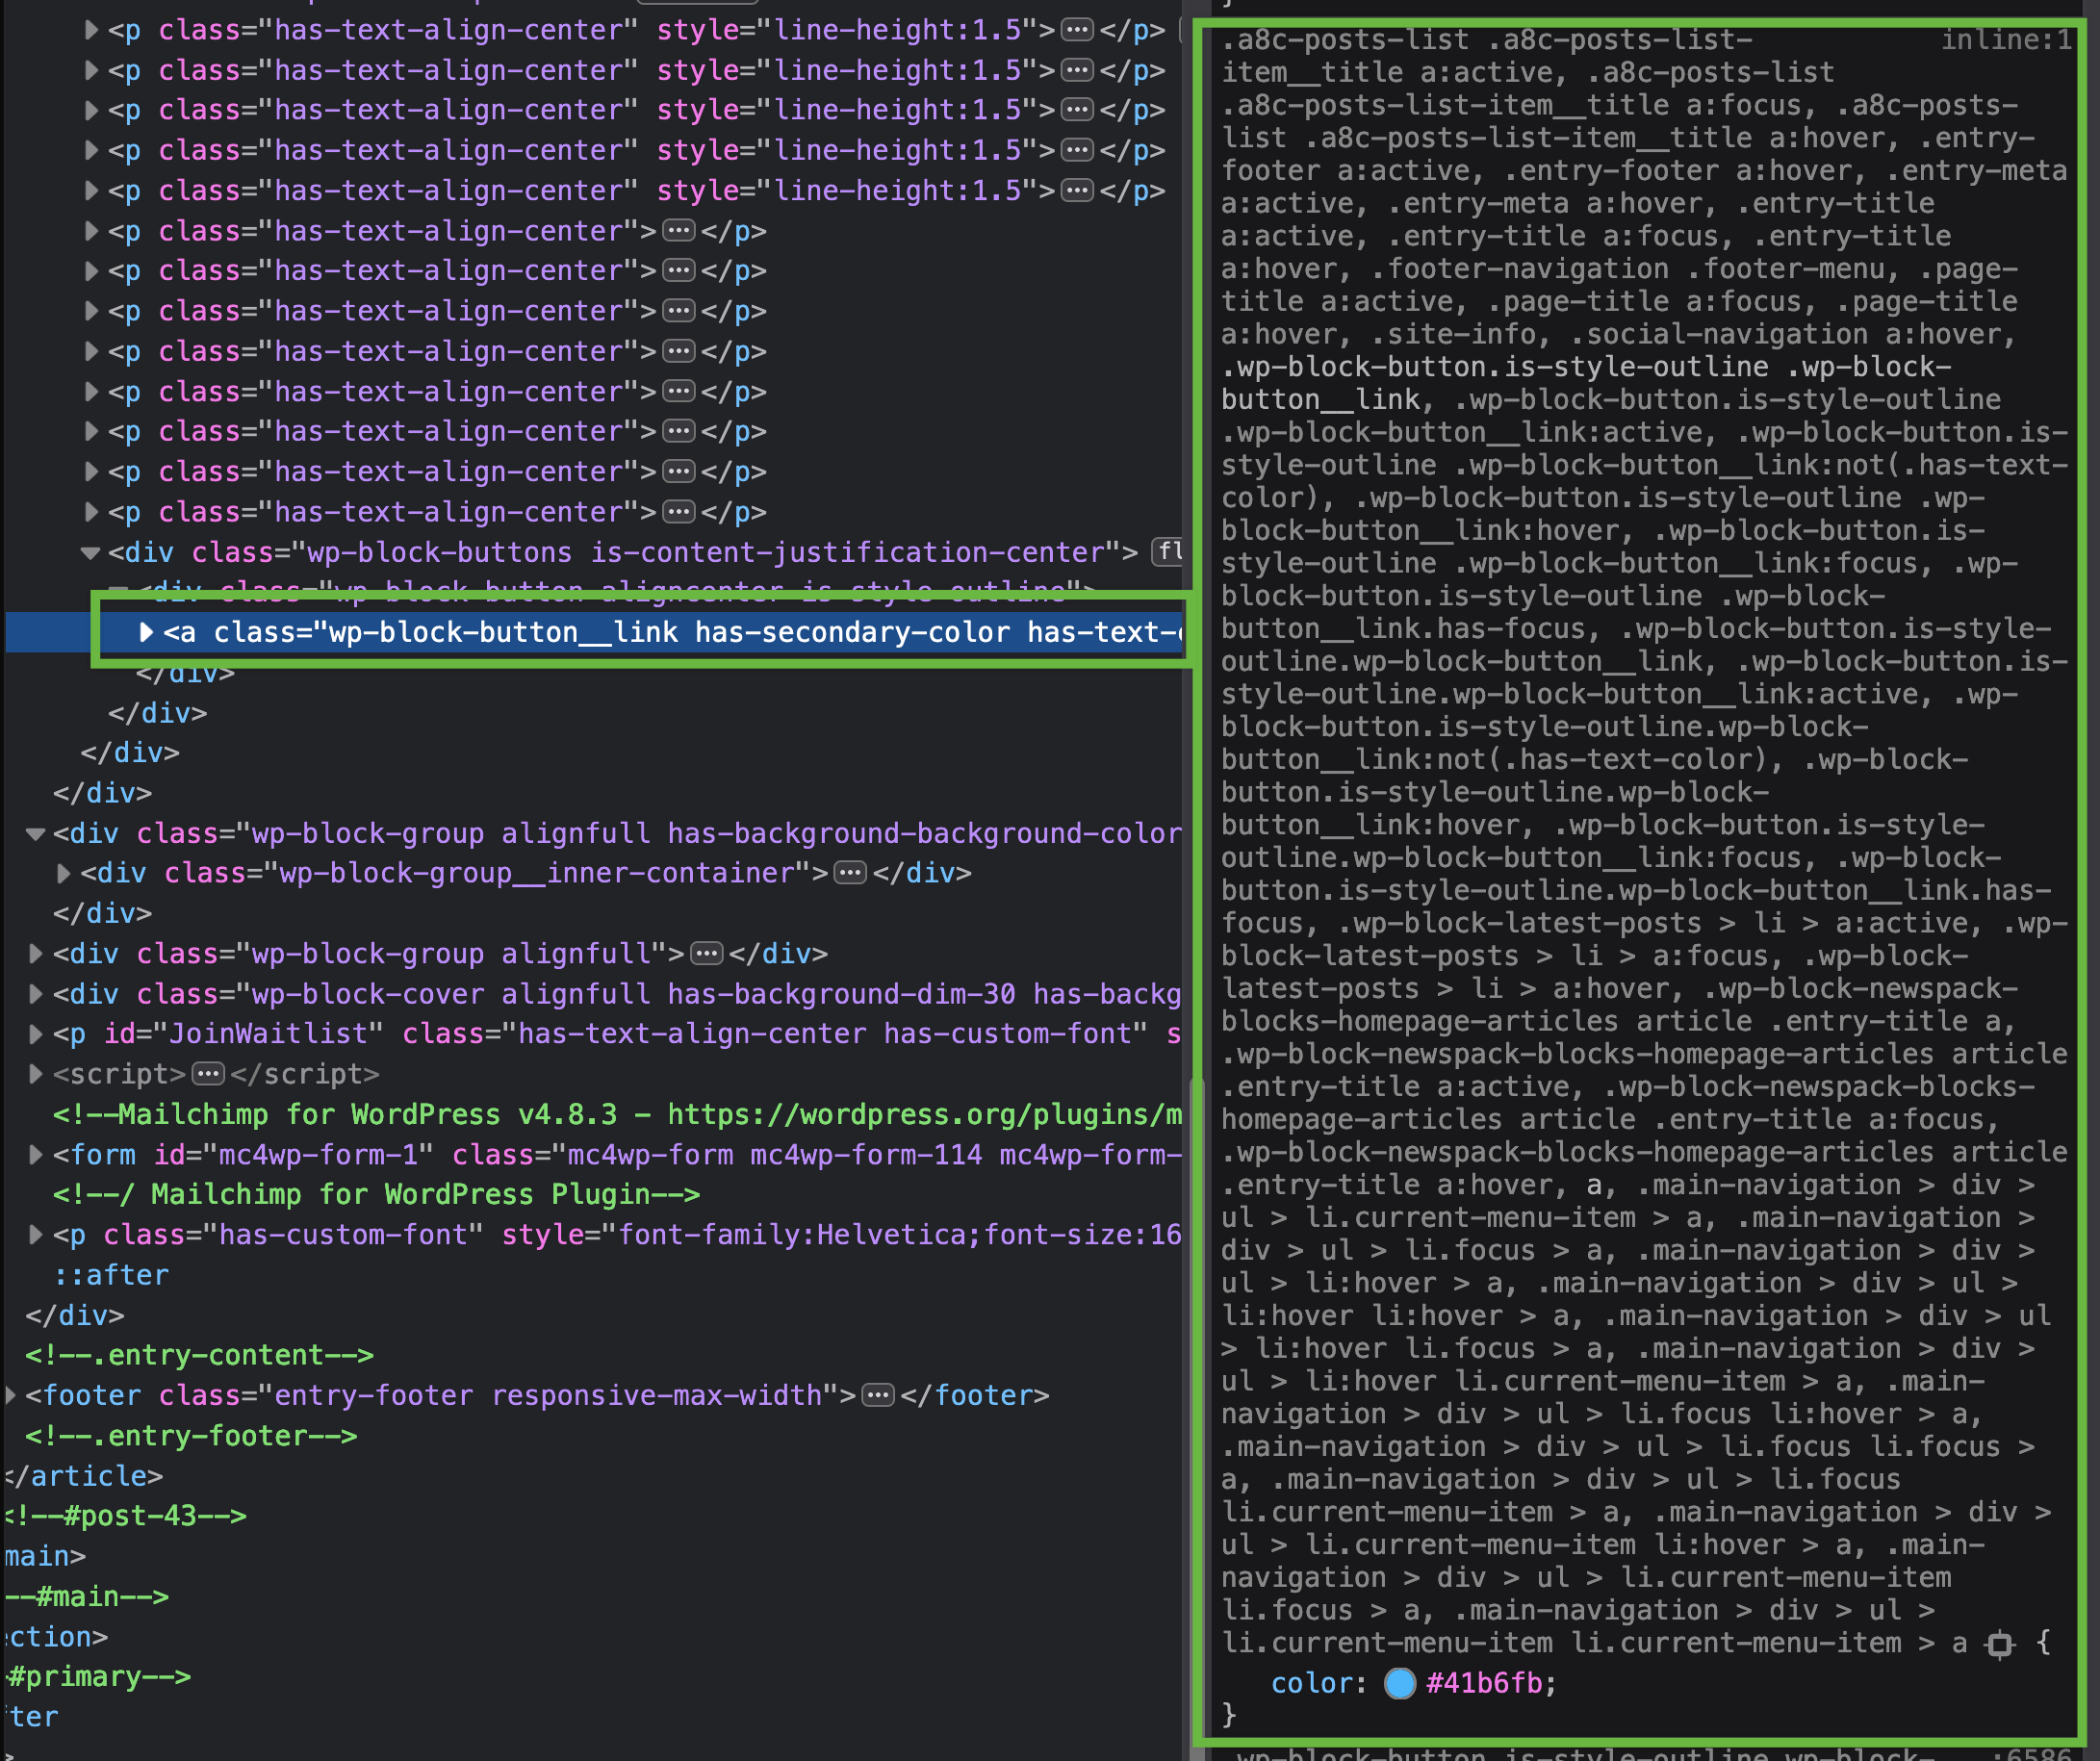Click the ellipsis in the wp-block-group alignfull div
The width and height of the screenshot is (2100, 1761).
707,953
